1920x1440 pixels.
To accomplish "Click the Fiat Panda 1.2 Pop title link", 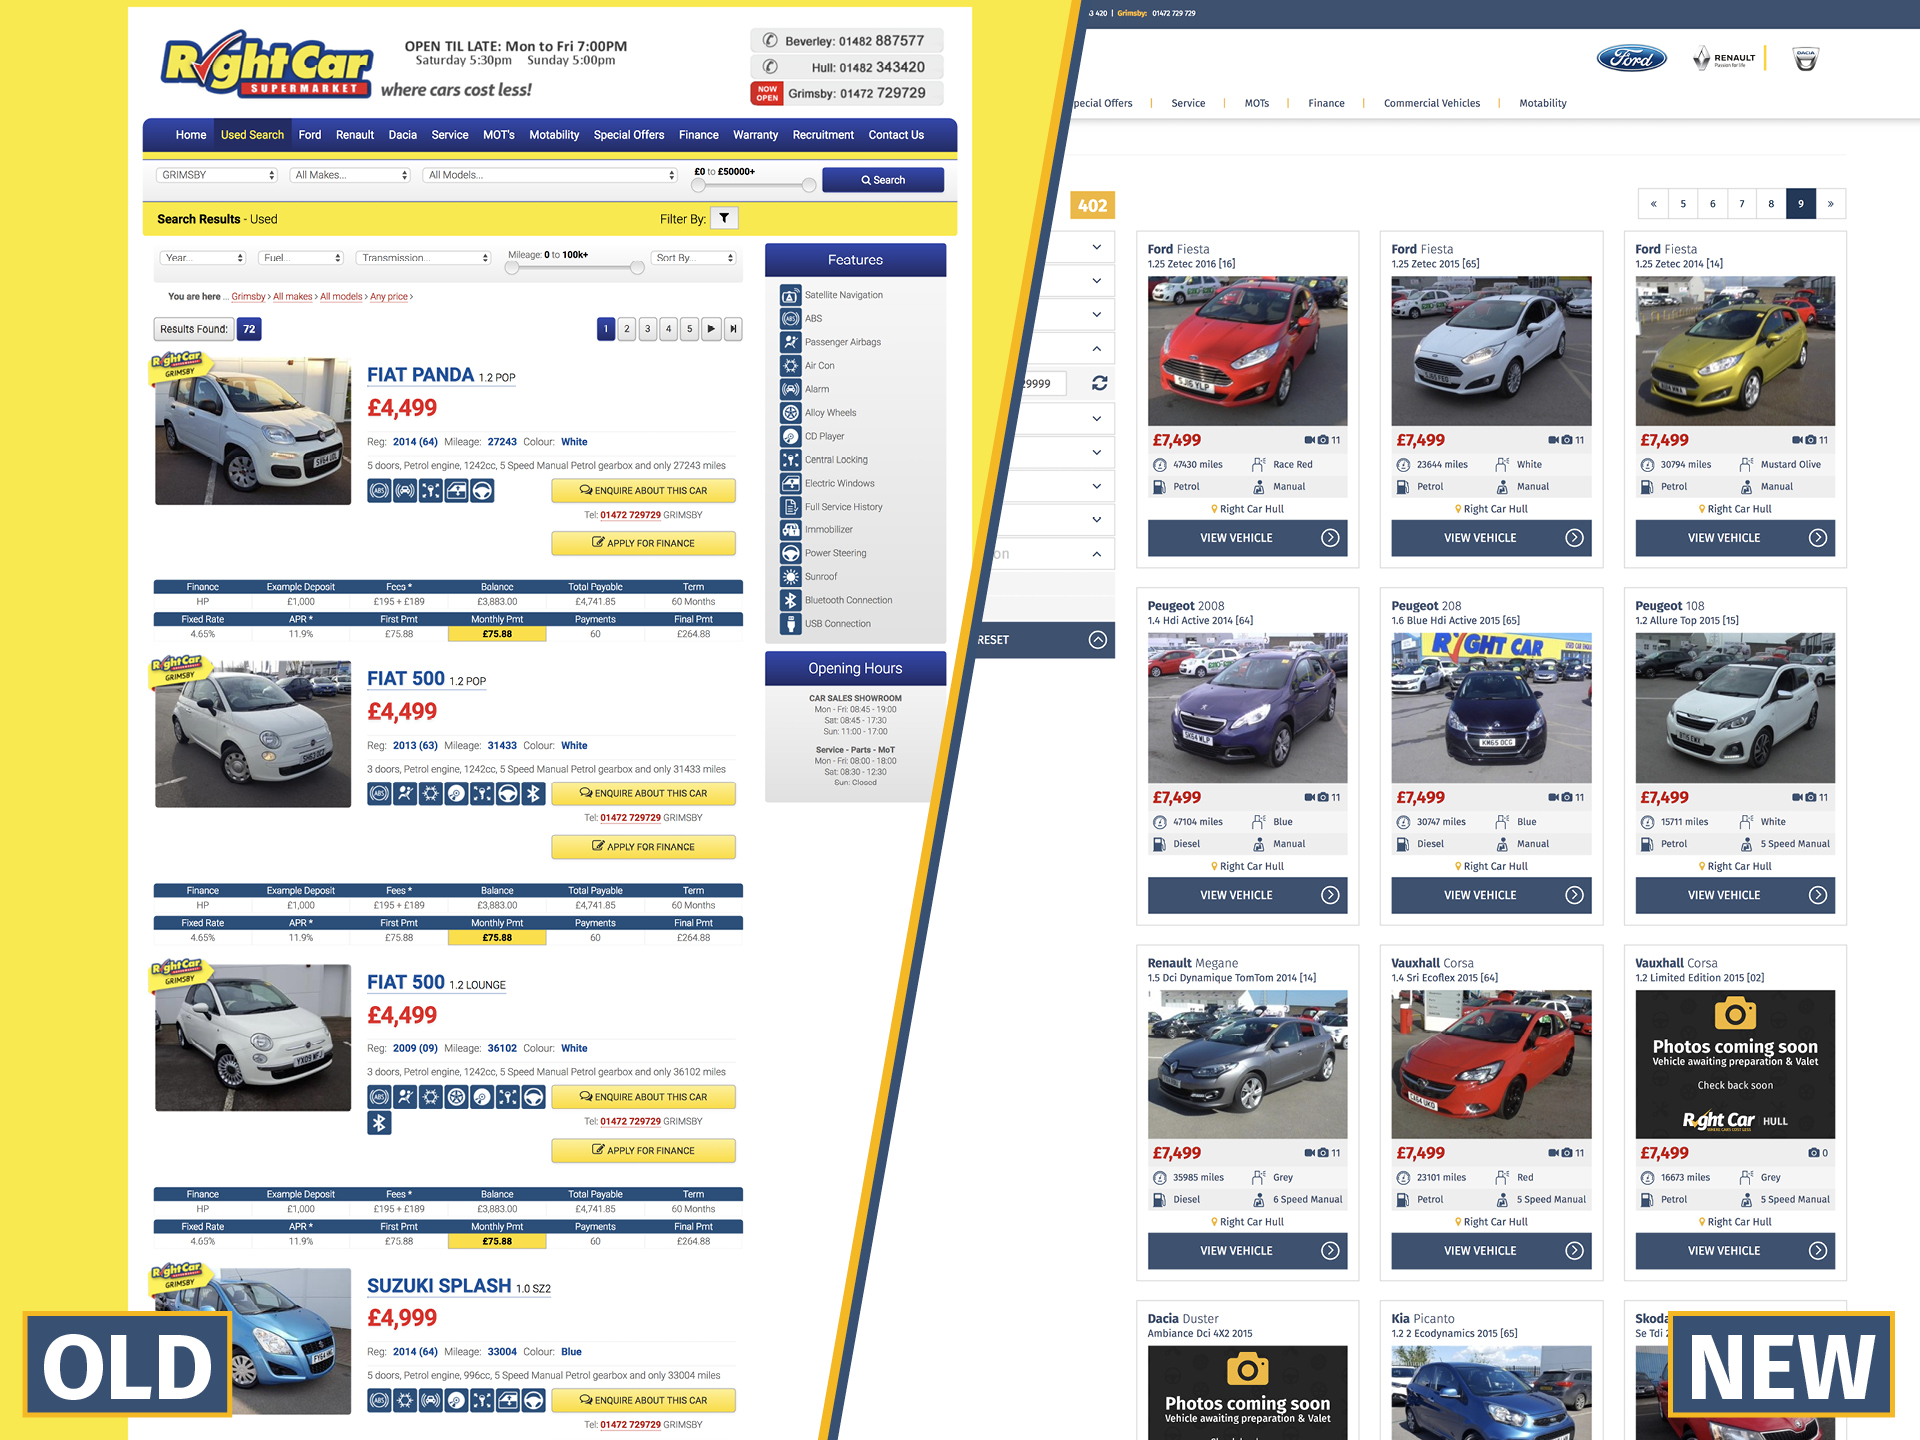I will coord(441,375).
